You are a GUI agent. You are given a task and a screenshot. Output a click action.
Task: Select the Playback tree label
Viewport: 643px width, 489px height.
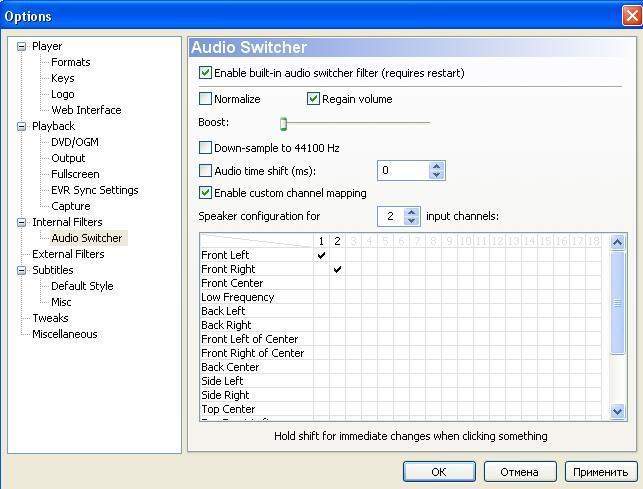[x=53, y=126]
